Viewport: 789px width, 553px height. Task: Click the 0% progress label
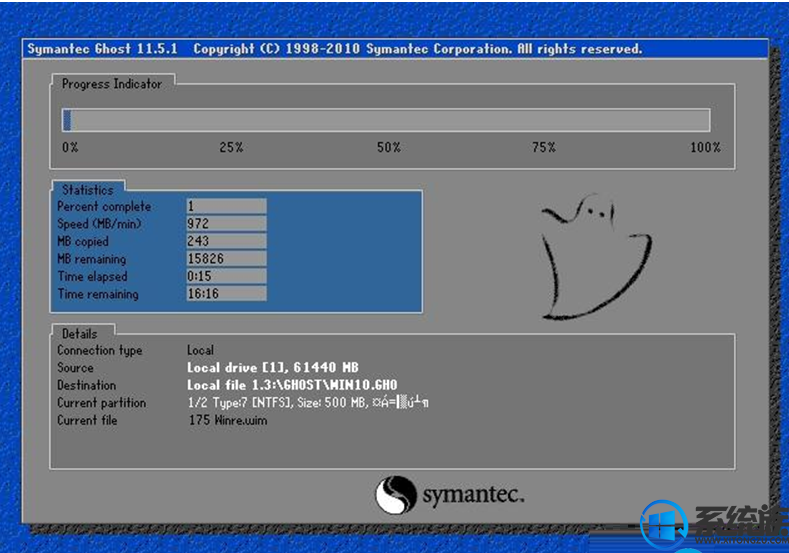click(70, 147)
